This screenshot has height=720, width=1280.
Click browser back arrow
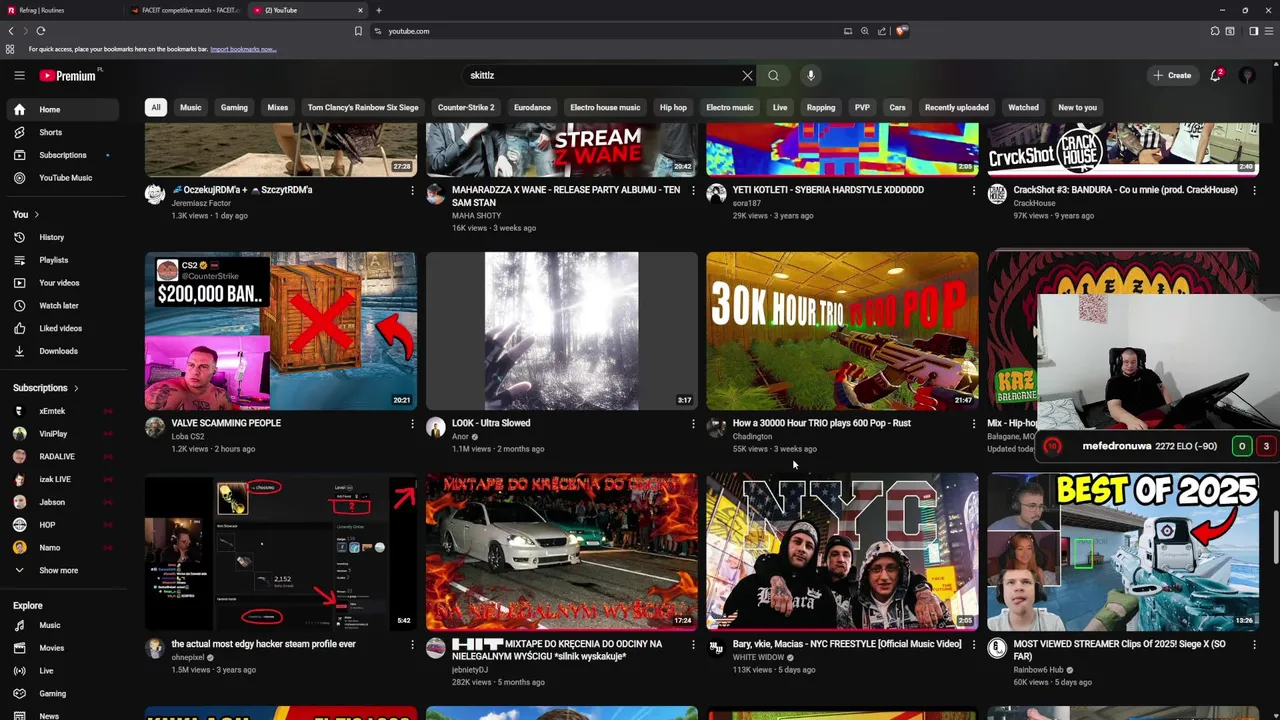click(11, 31)
